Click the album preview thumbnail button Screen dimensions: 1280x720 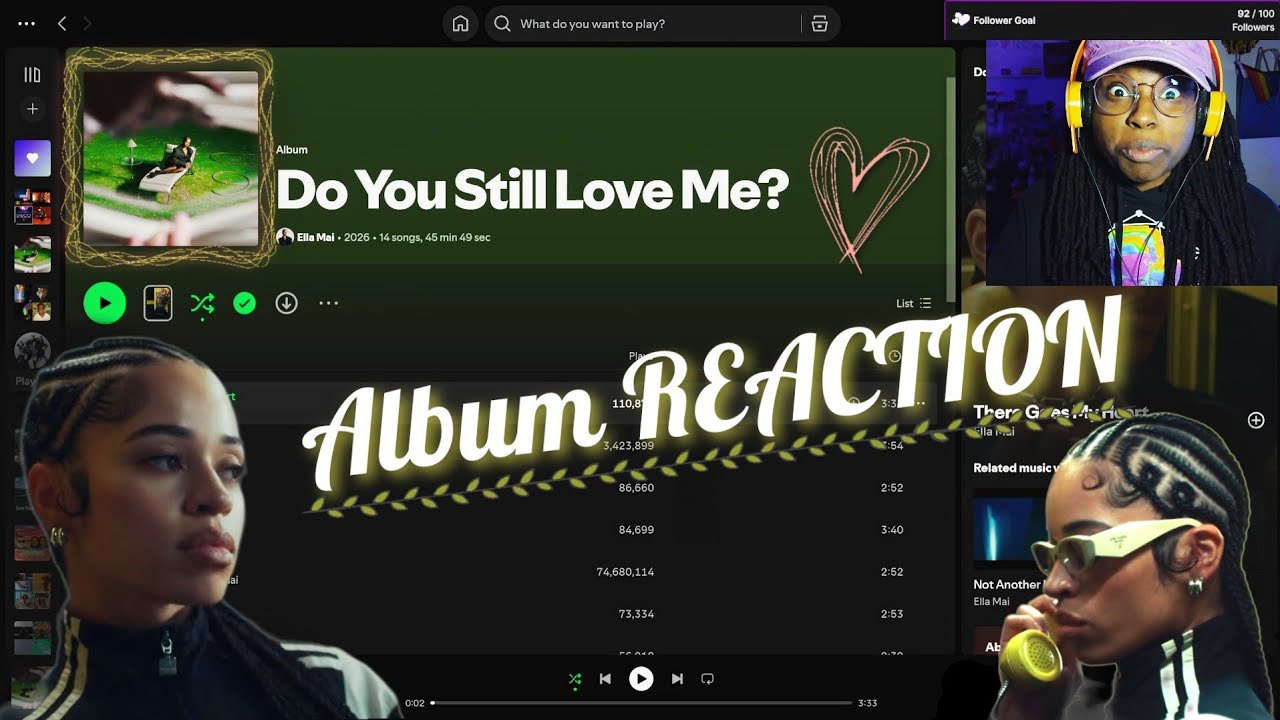click(x=158, y=303)
